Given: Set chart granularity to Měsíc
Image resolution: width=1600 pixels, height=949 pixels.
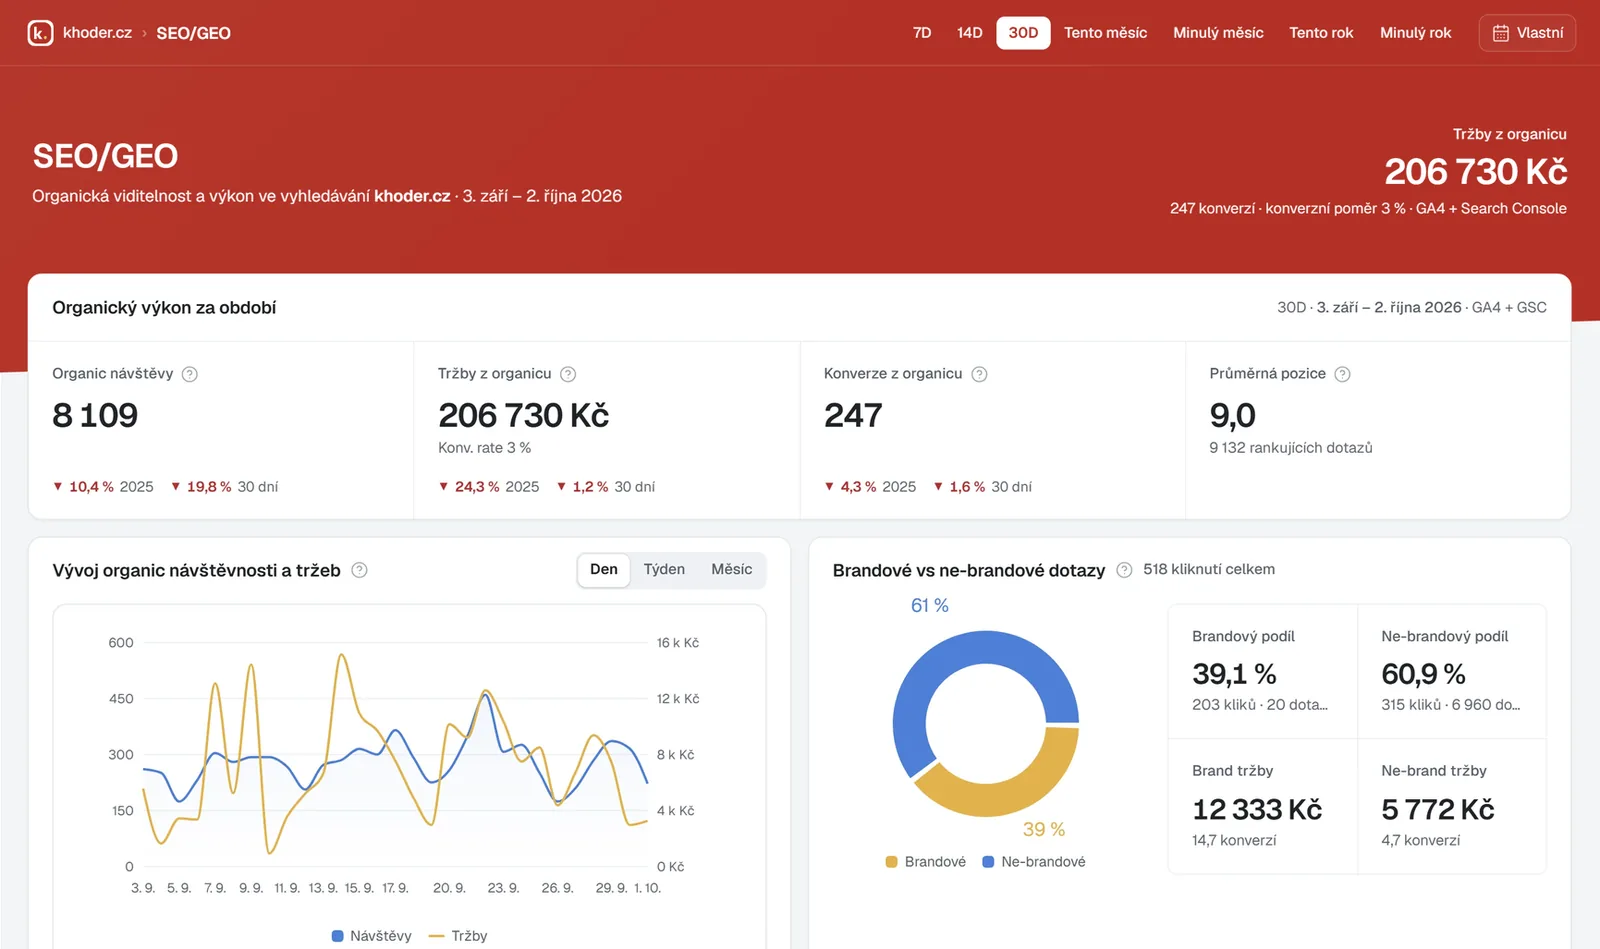Looking at the screenshot, I should pyautogui.click(x=731, y=570).
